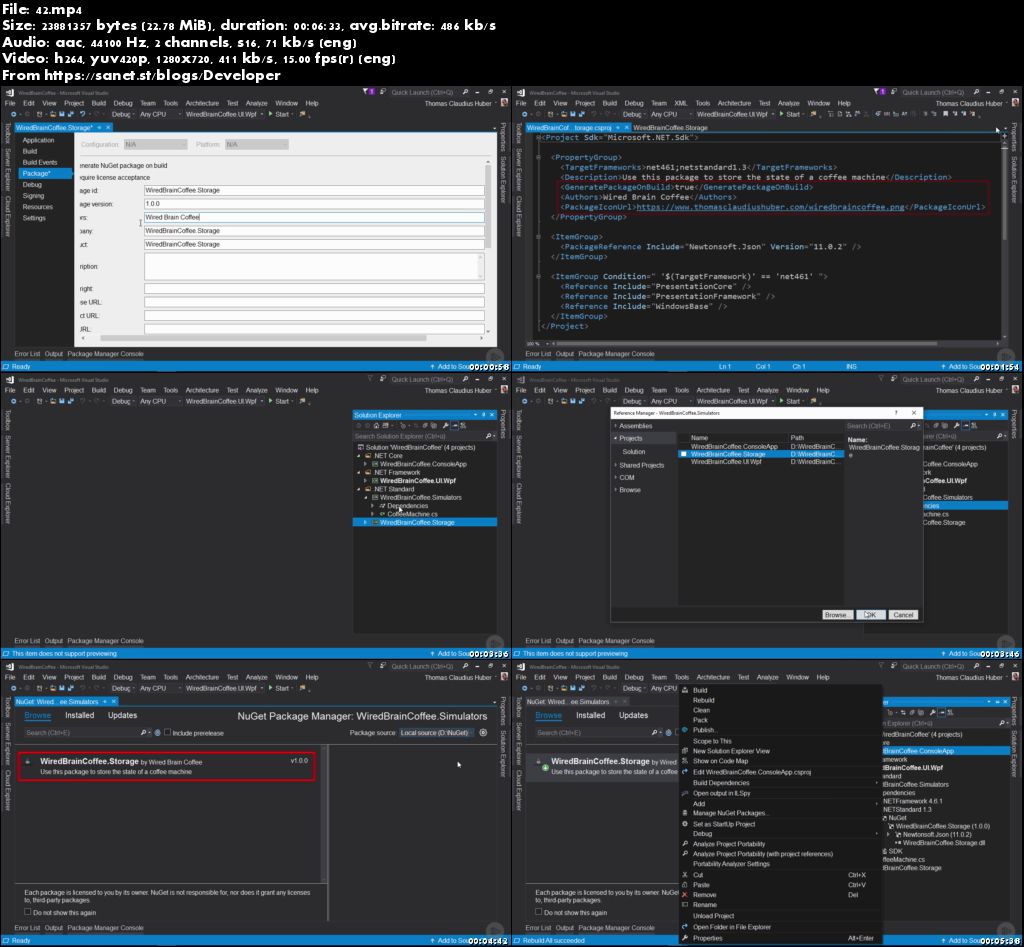Image resolution: width=1024 pixels, height=947 pixels.
Task: Expand Dependencies node under WiredBrainCoffee.Simulators
Action: click(372, 506)
